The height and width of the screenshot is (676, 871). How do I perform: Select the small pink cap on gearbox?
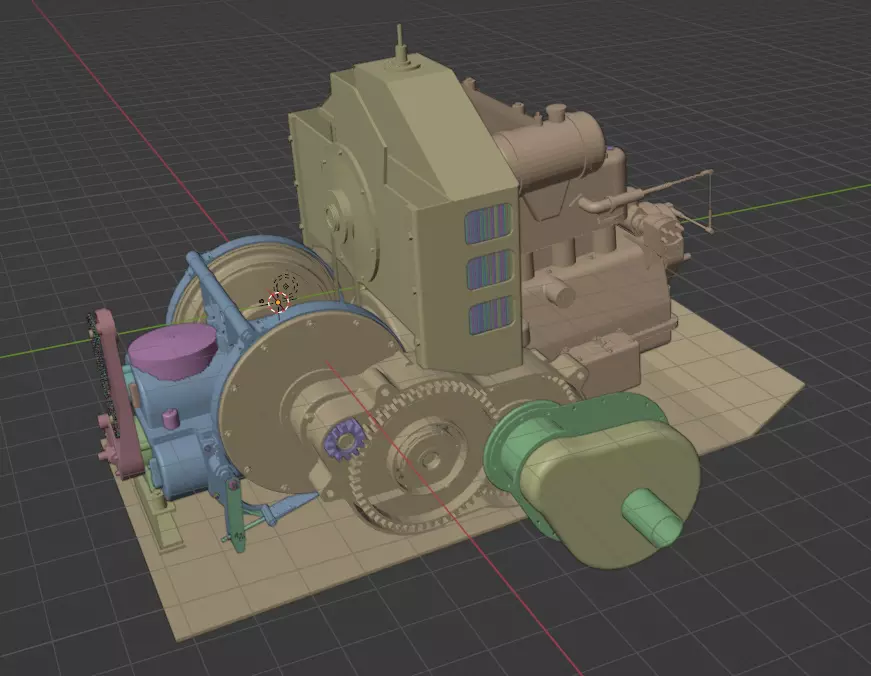[171, 418]
